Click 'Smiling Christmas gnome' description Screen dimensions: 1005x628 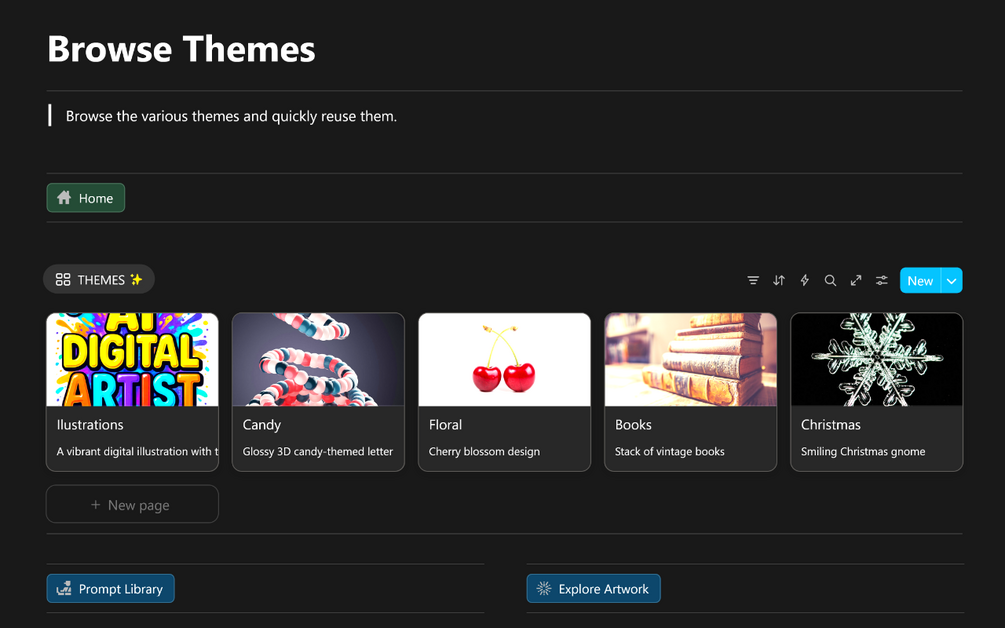coord(863,452)
